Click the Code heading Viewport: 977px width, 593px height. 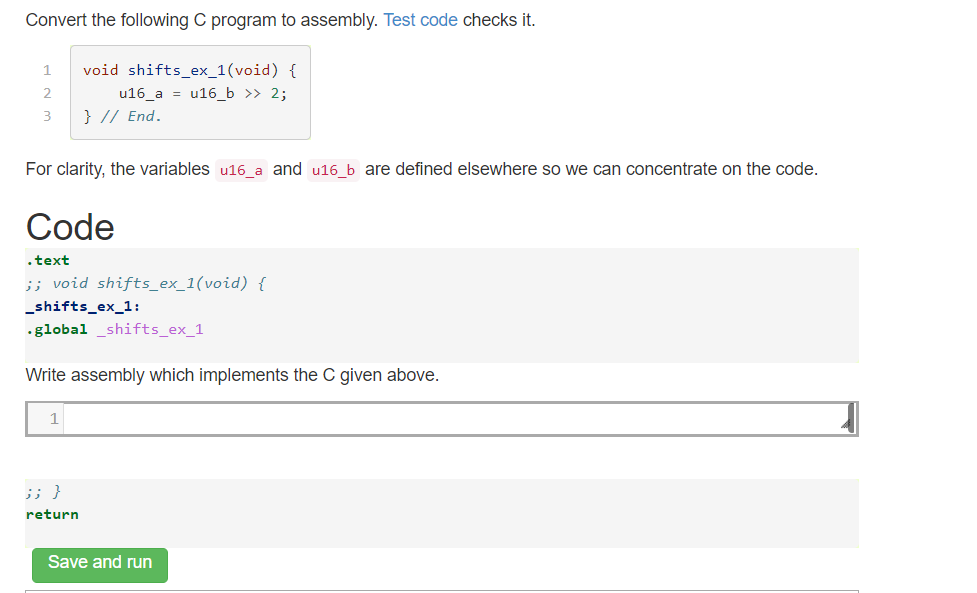69,227
